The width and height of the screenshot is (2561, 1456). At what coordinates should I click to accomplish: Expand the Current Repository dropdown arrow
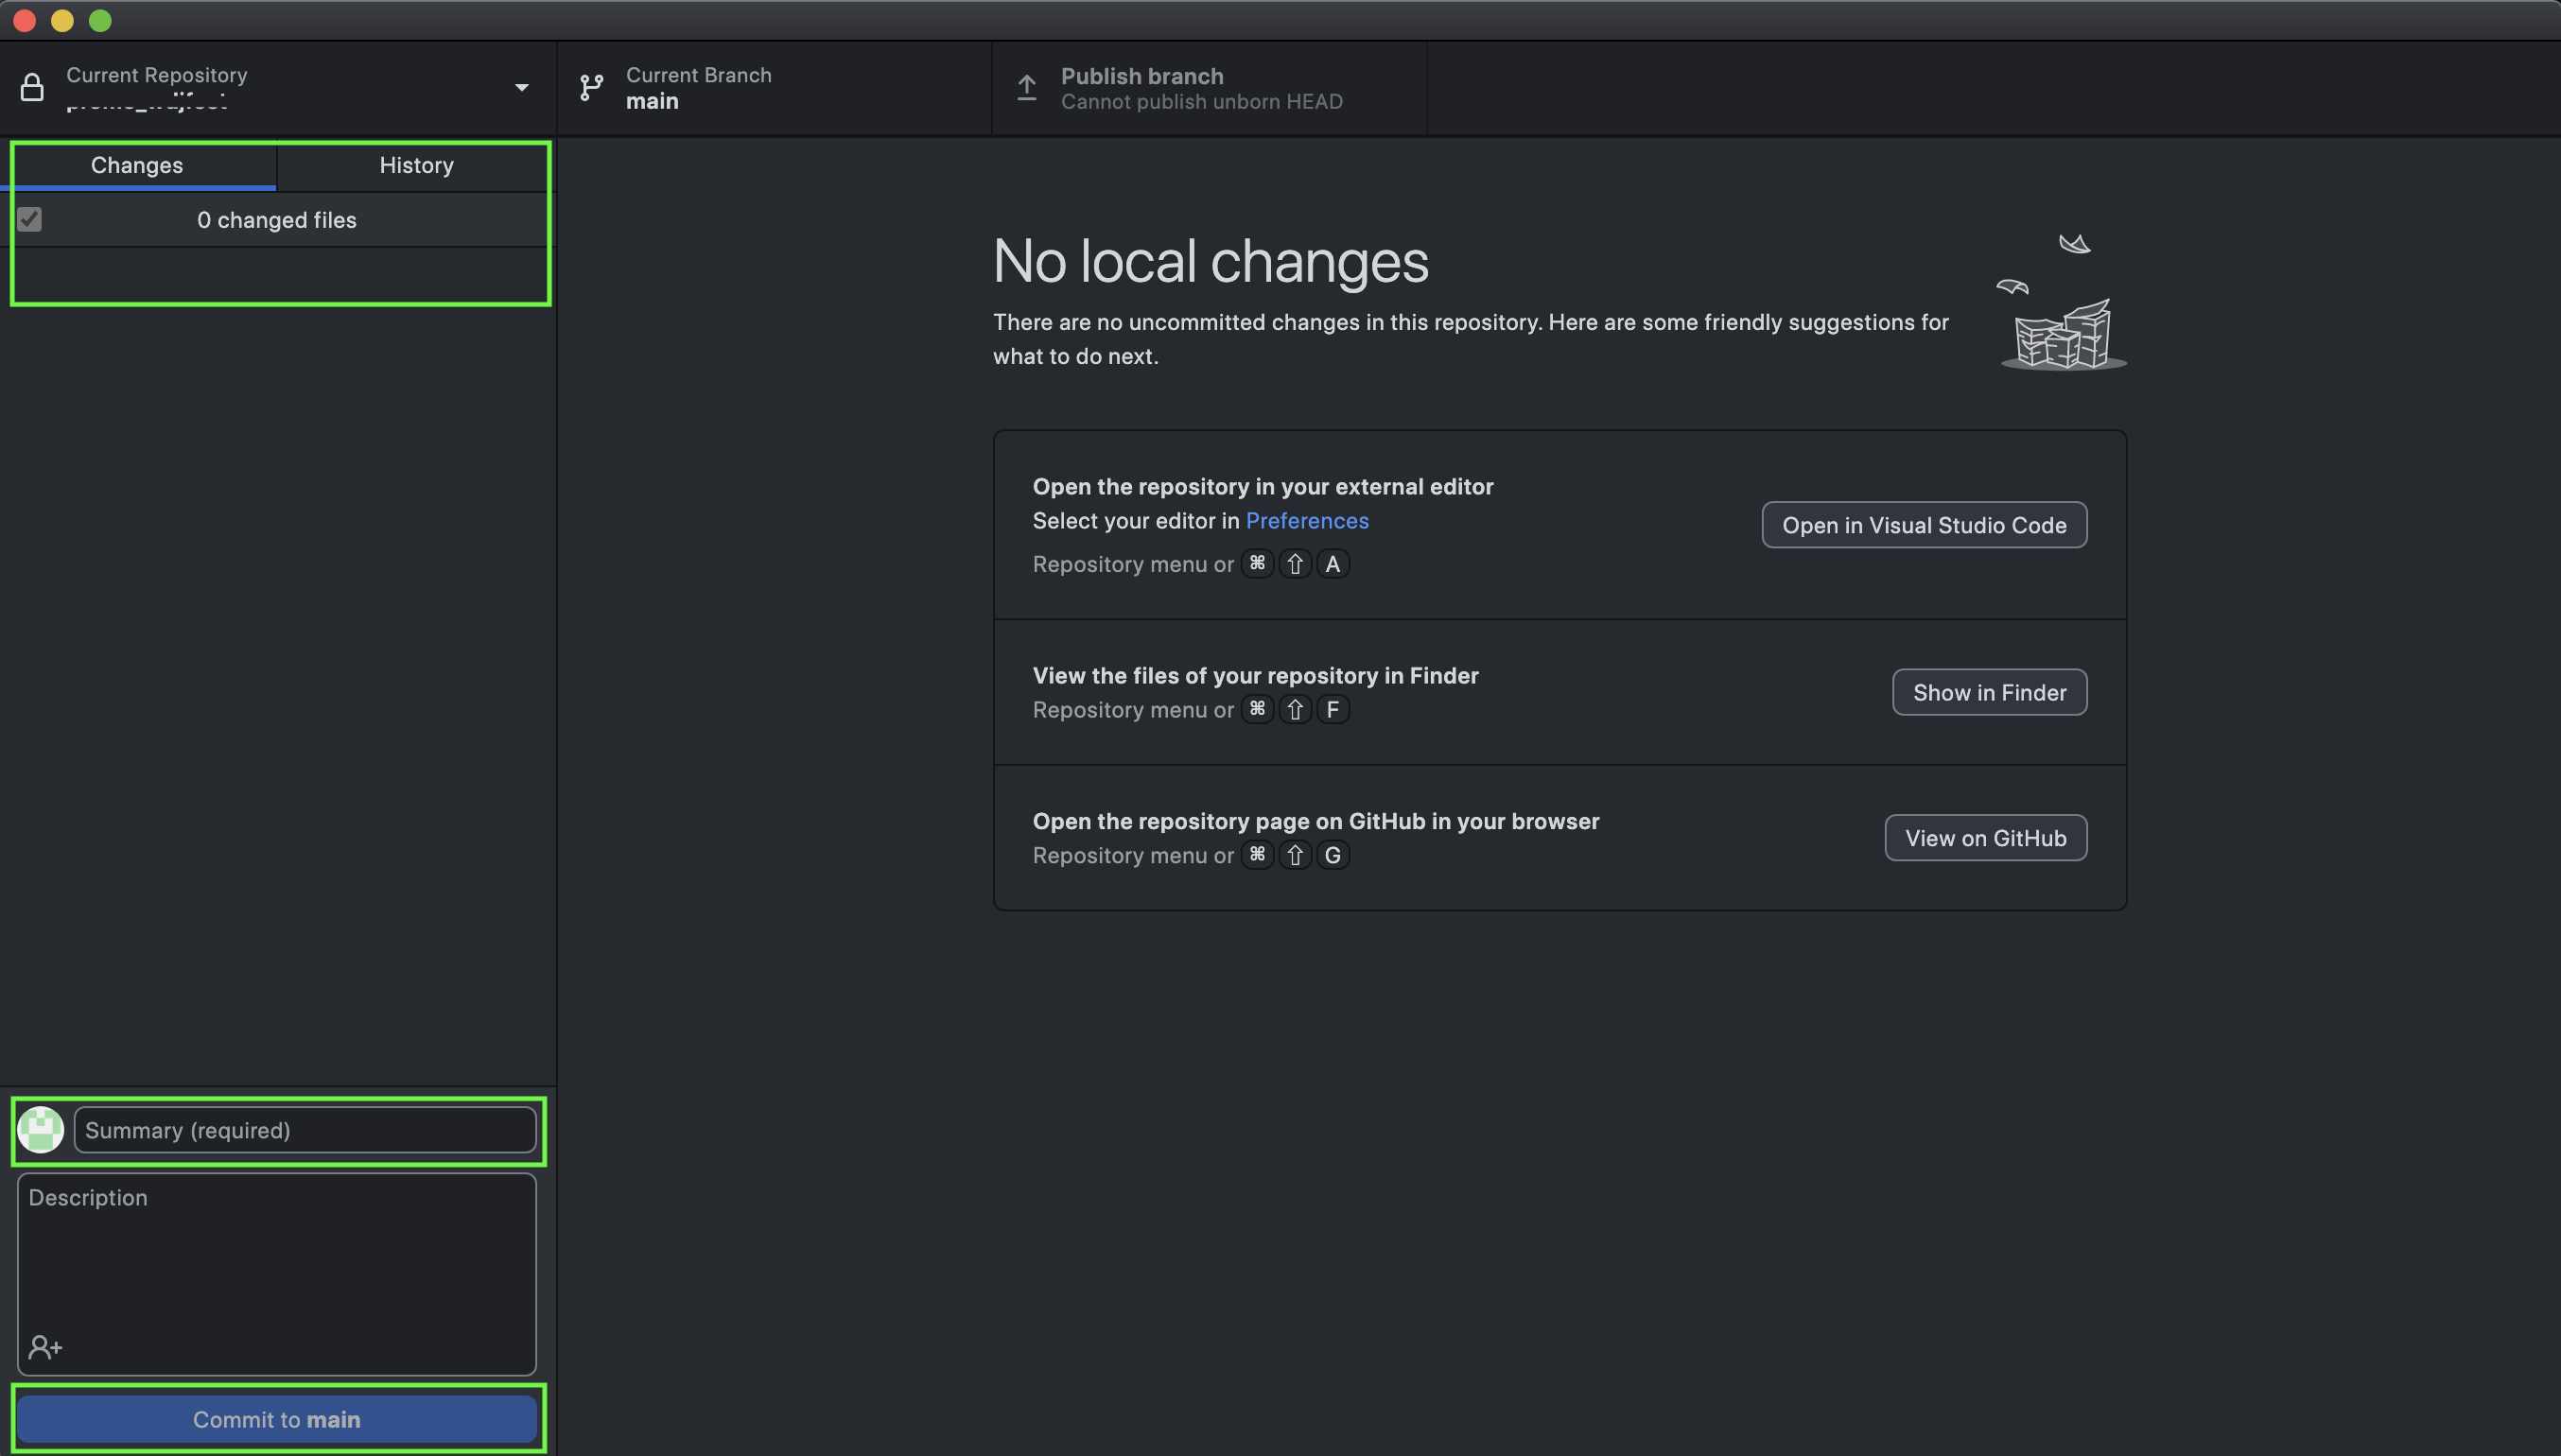click(521, 88)
